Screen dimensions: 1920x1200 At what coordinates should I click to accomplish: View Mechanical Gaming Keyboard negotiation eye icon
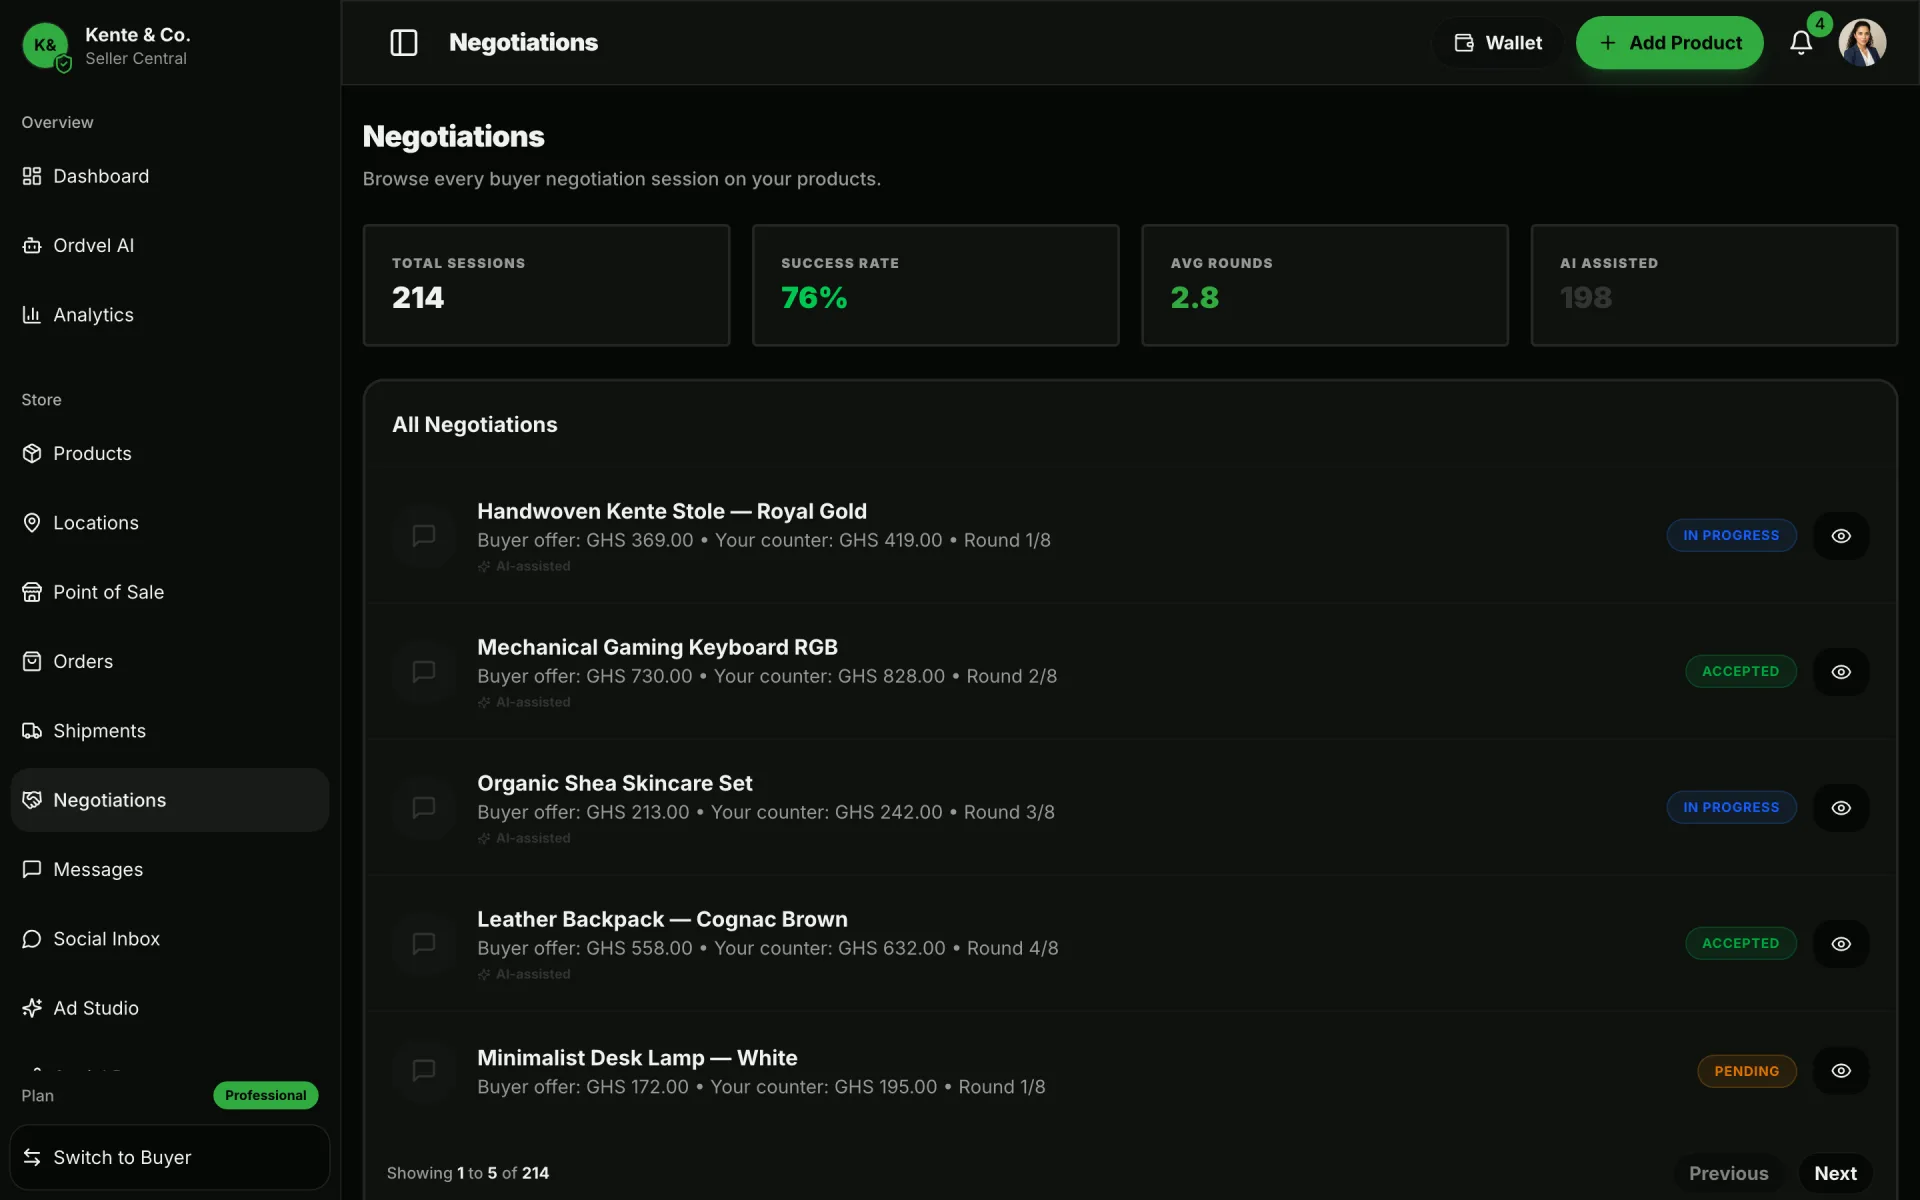click(1841, 672)
